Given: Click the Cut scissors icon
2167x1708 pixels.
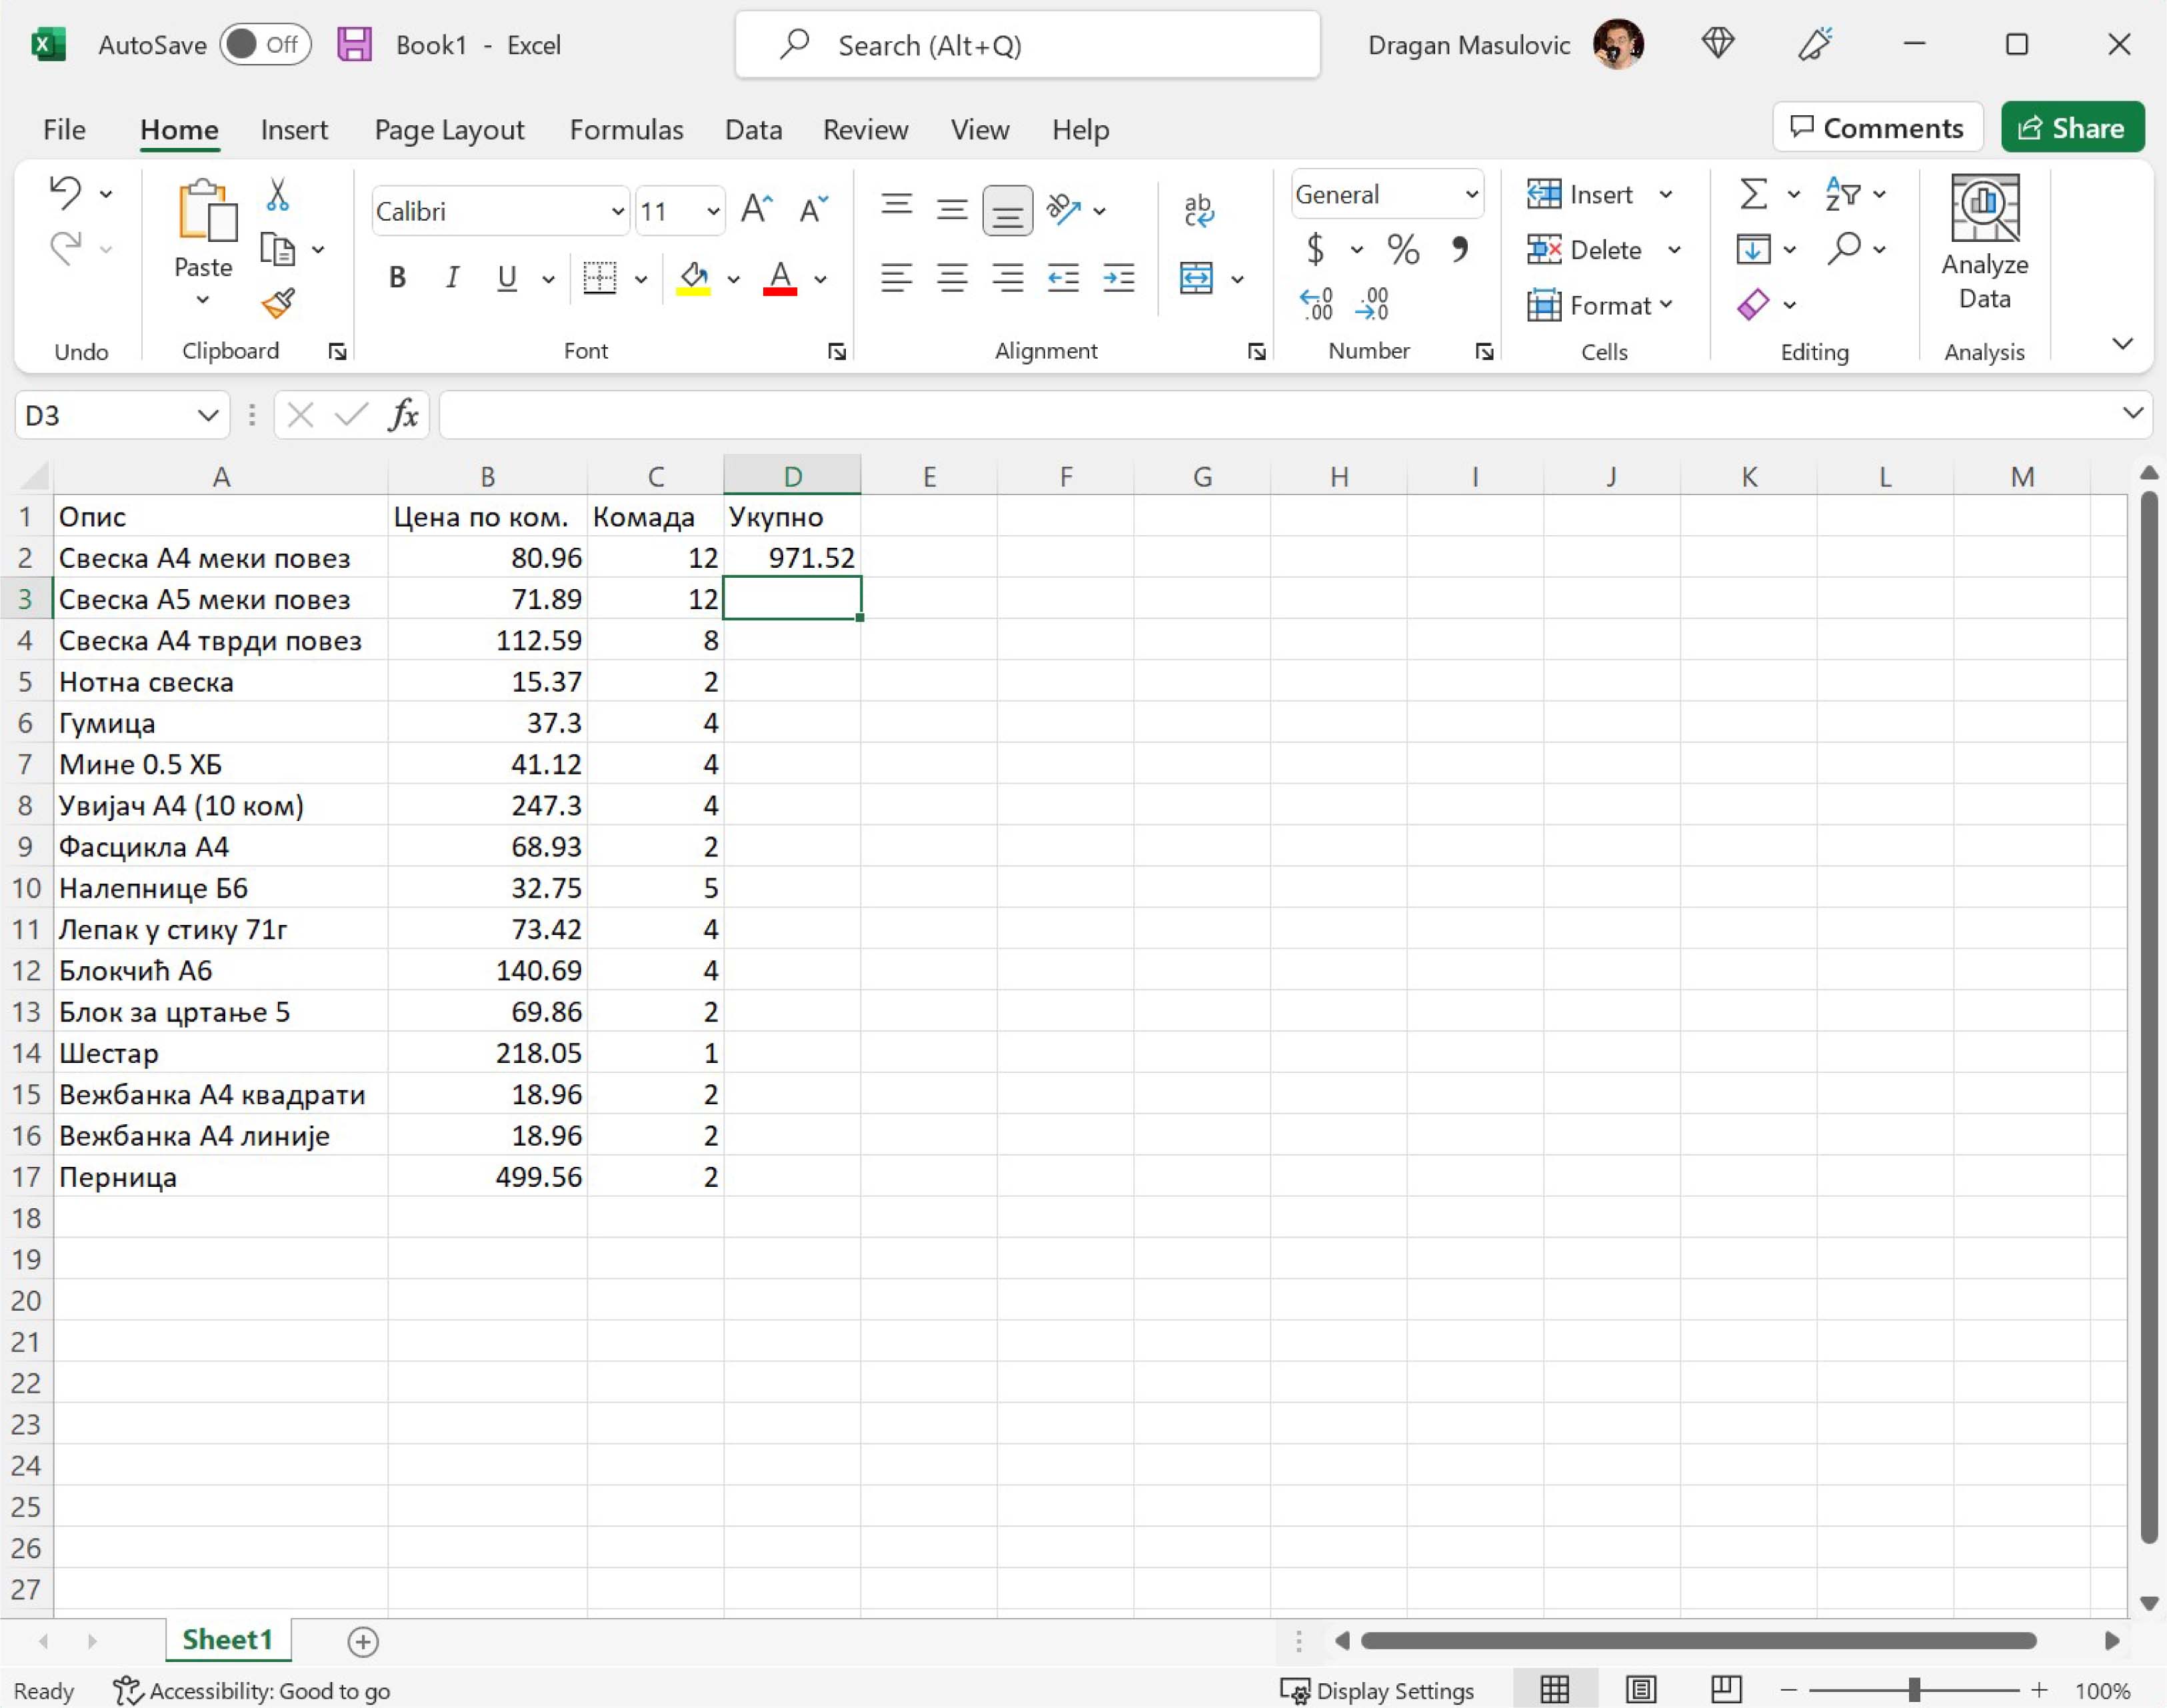Looking at the screenshot, I should (278, 195).
